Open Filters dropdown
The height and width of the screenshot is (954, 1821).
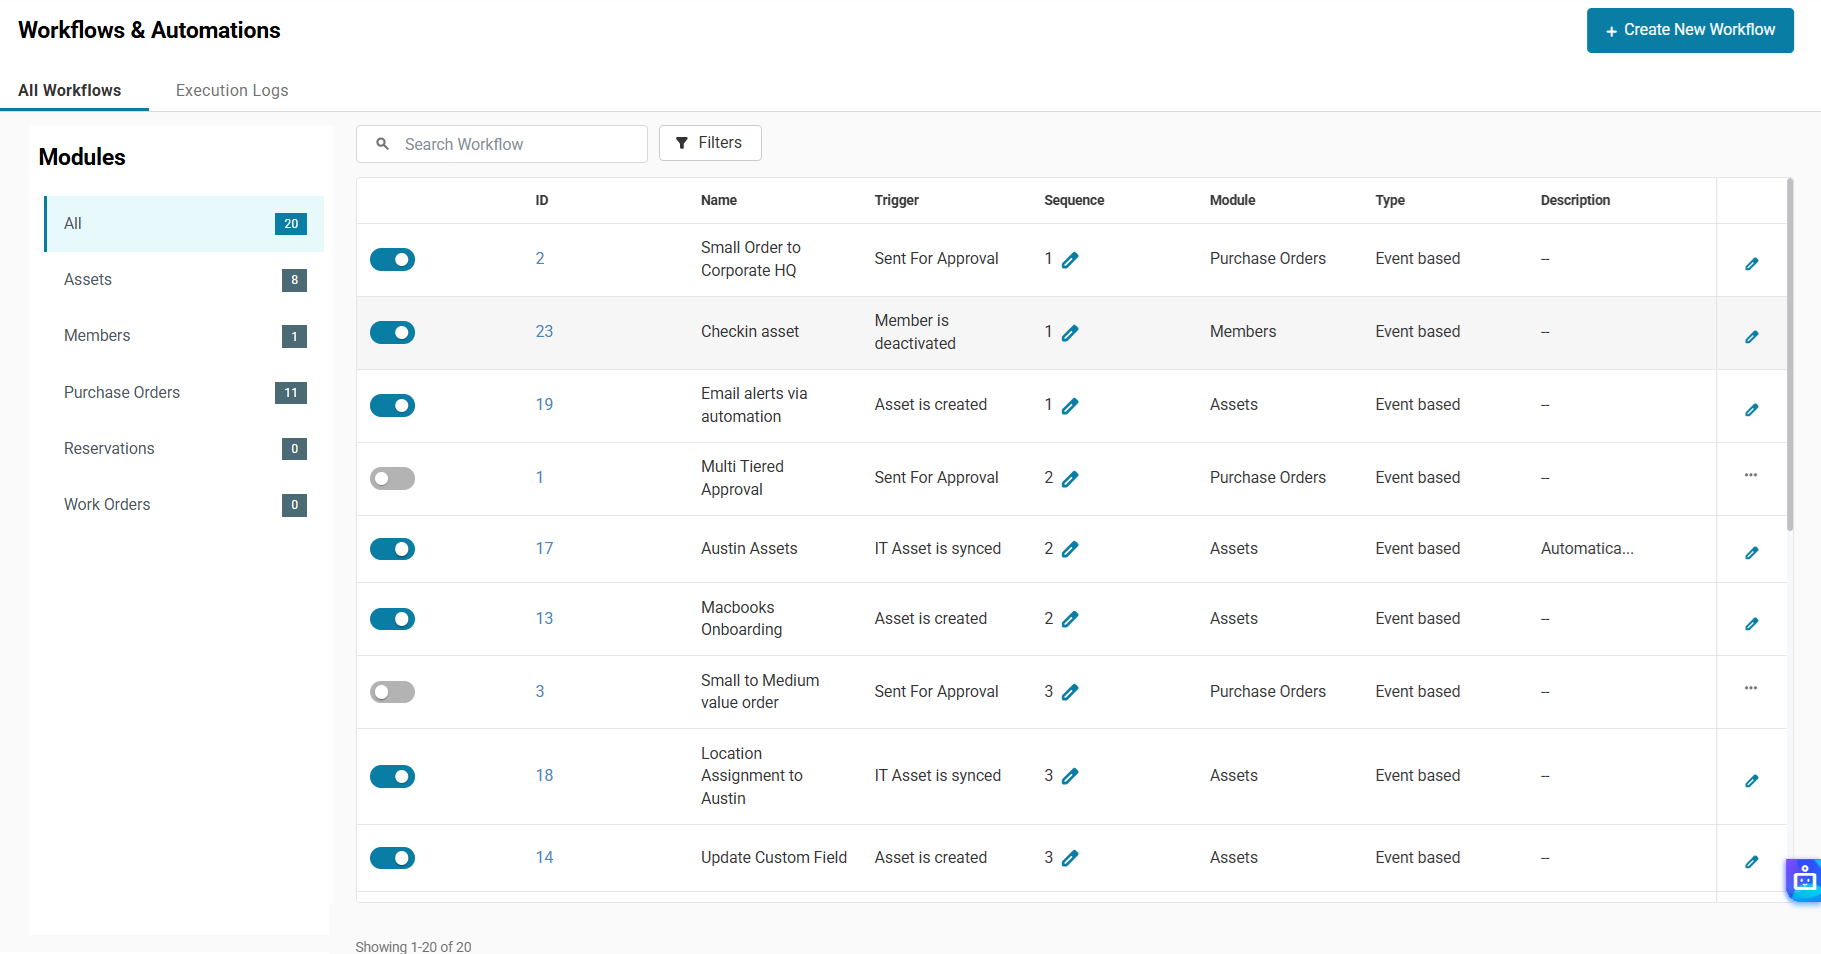pos(710,143)
